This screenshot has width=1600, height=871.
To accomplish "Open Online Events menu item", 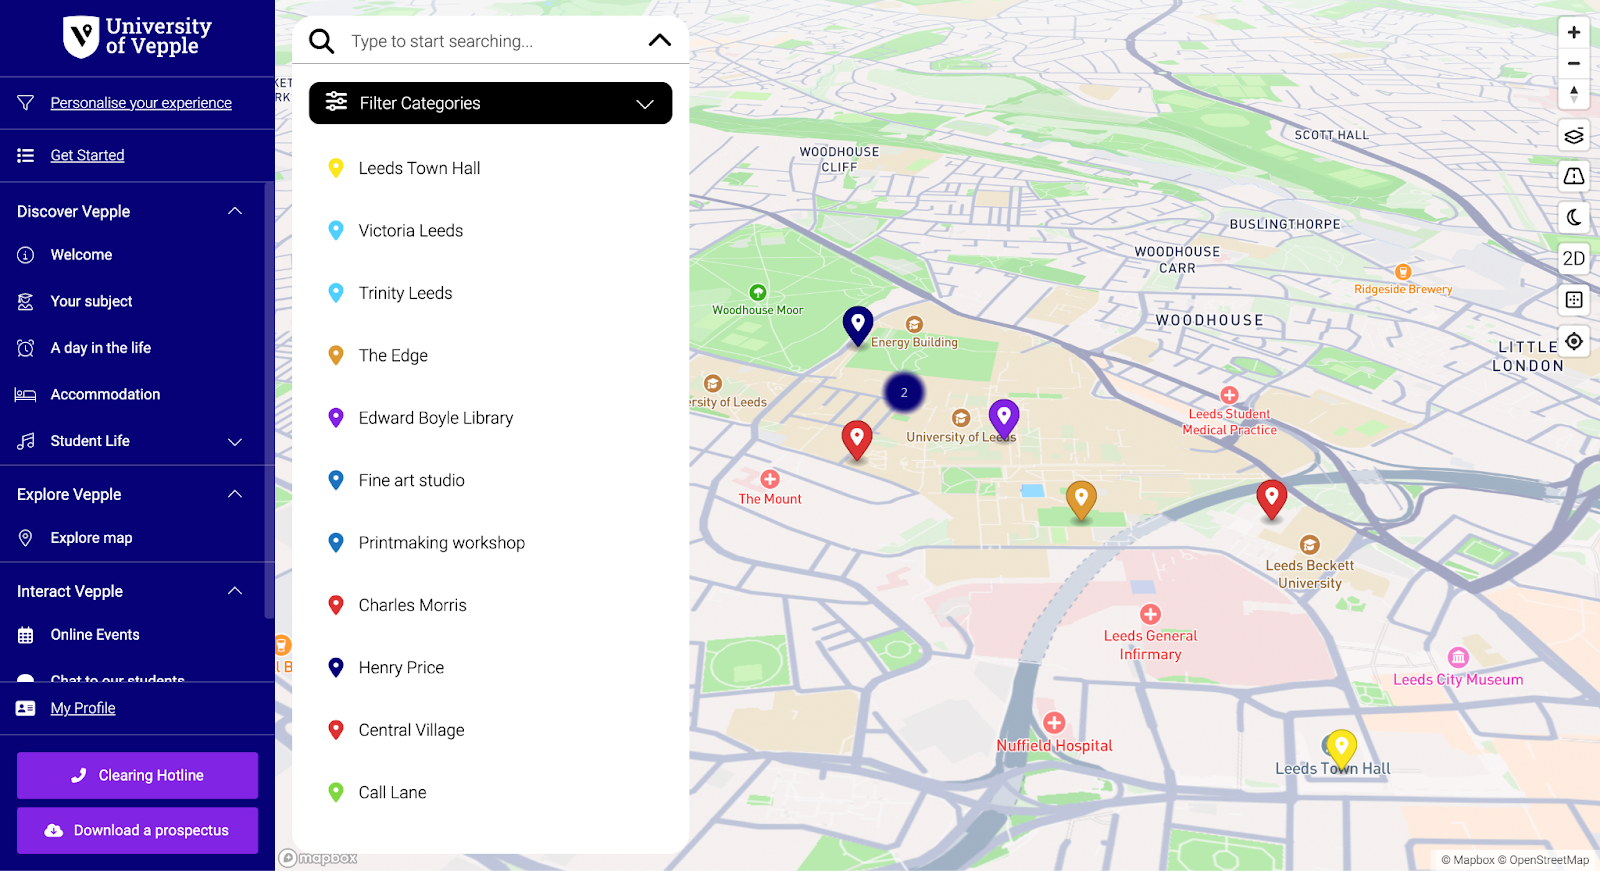I will click(95, 635).
